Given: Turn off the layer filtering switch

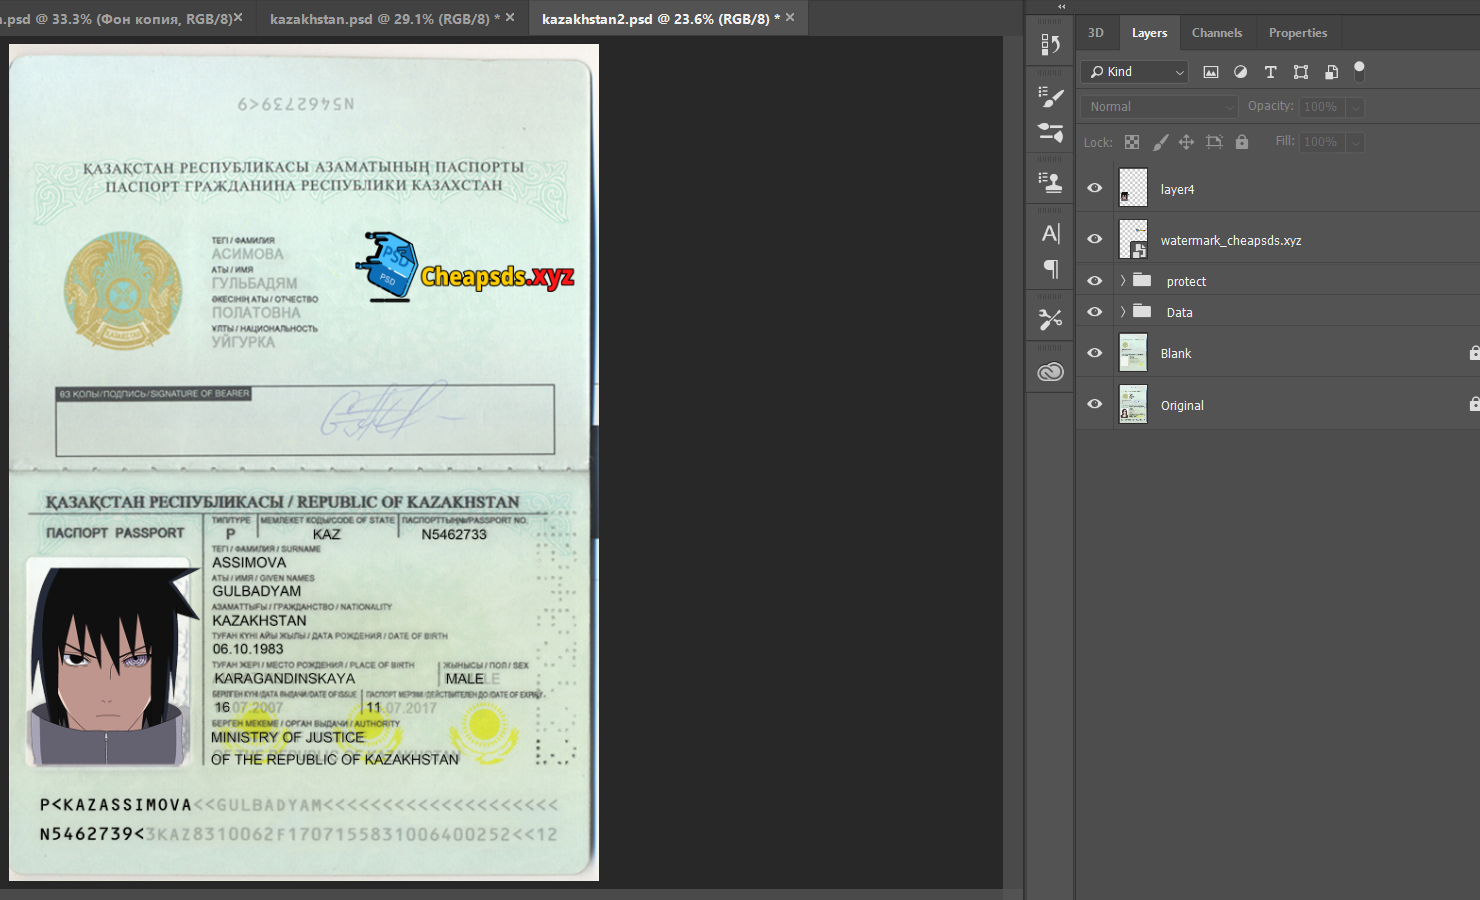Looking at the screenshot, I should pos(1359,71).
